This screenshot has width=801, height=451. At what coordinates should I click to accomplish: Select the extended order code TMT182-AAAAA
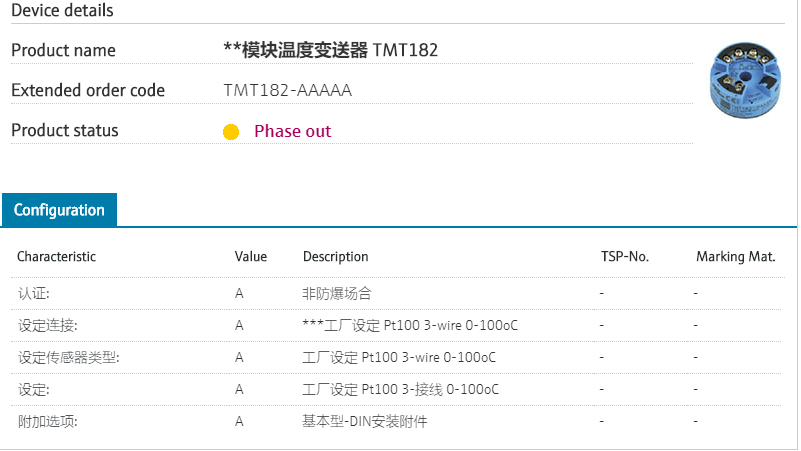click(x=288, y=91)
